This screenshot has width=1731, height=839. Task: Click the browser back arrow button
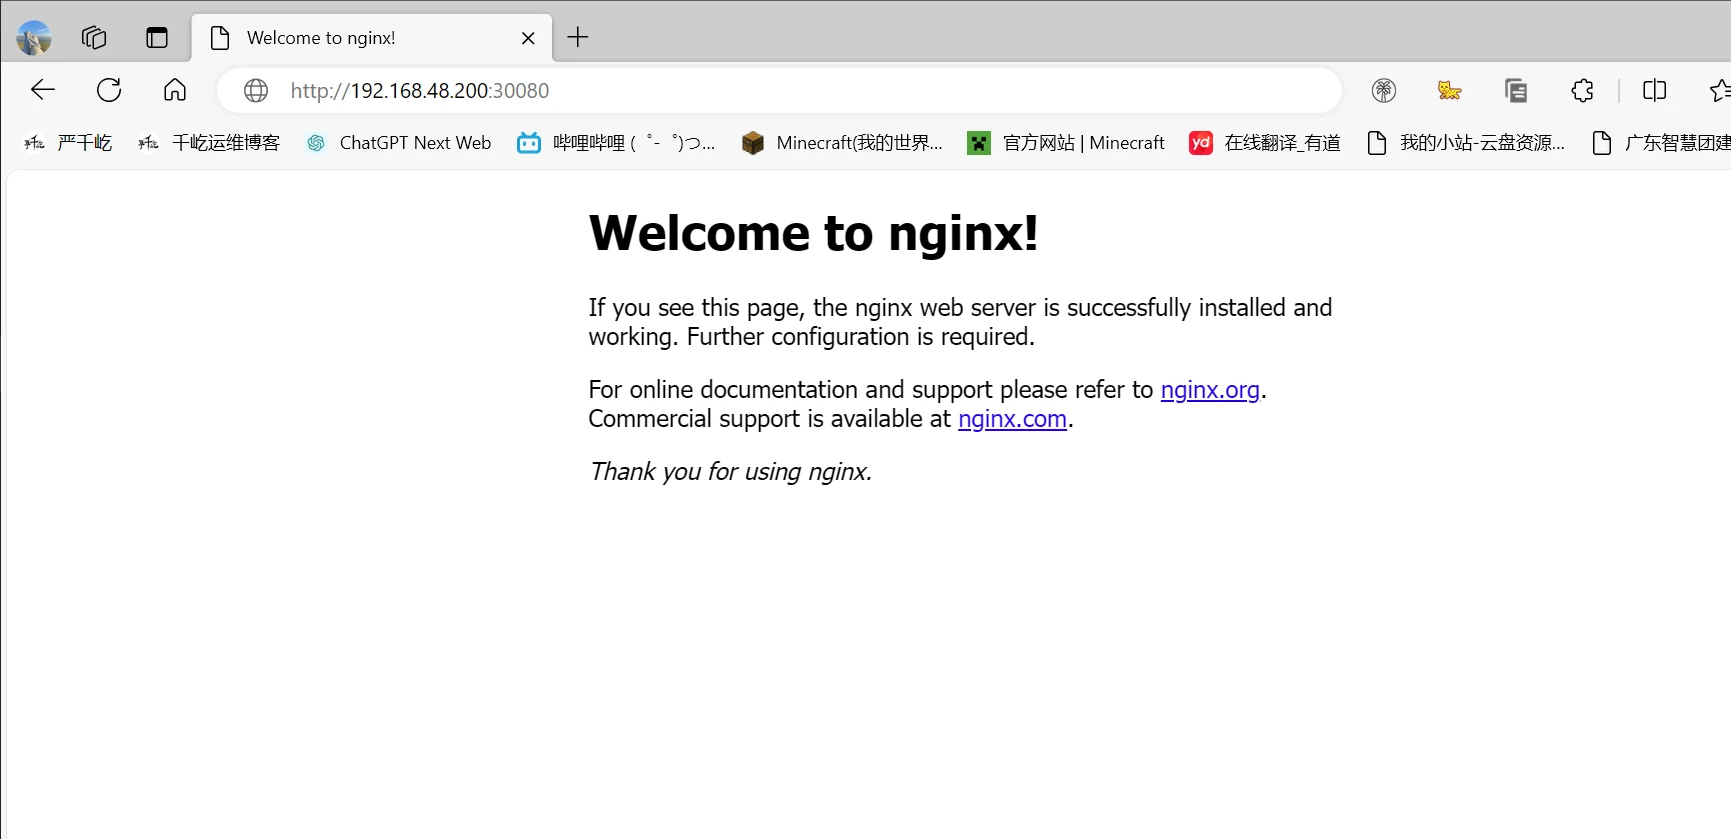pos(43,90)
